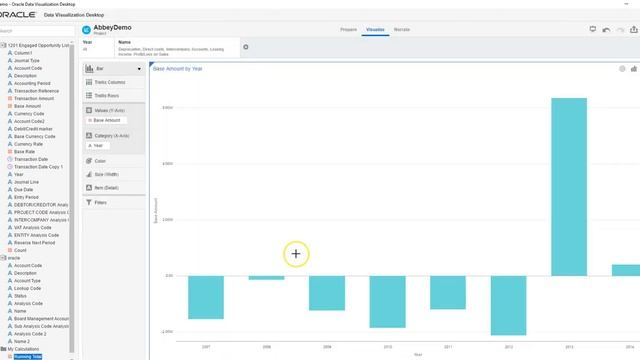This screenshot has width=640, height=360.
Task: Select the Running Total calculation
Action: [x=28, y=357]
